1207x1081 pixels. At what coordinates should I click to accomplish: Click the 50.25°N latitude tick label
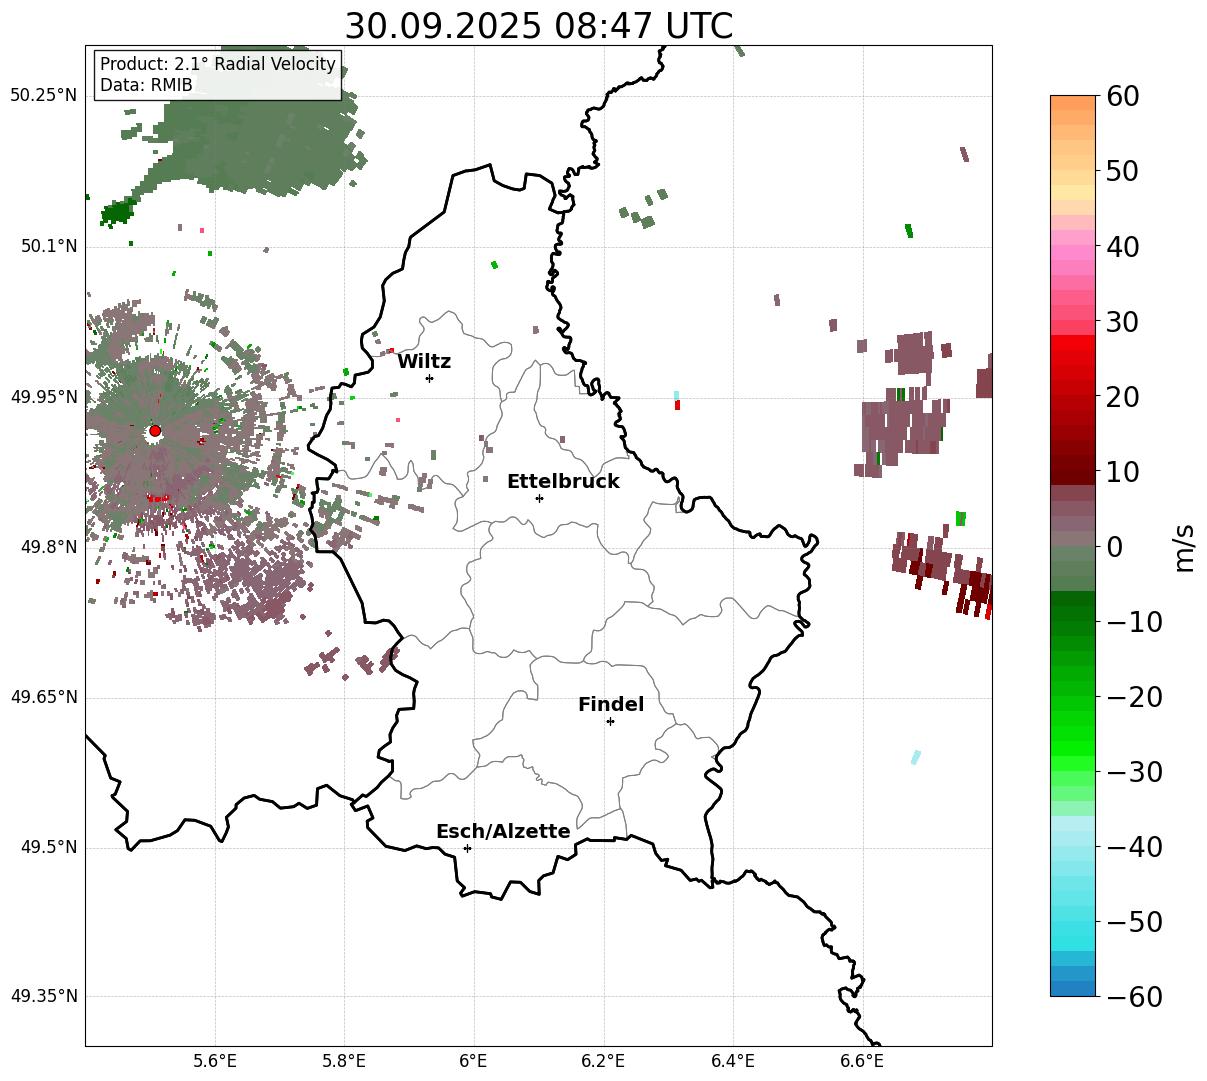[x=44, y=95]
